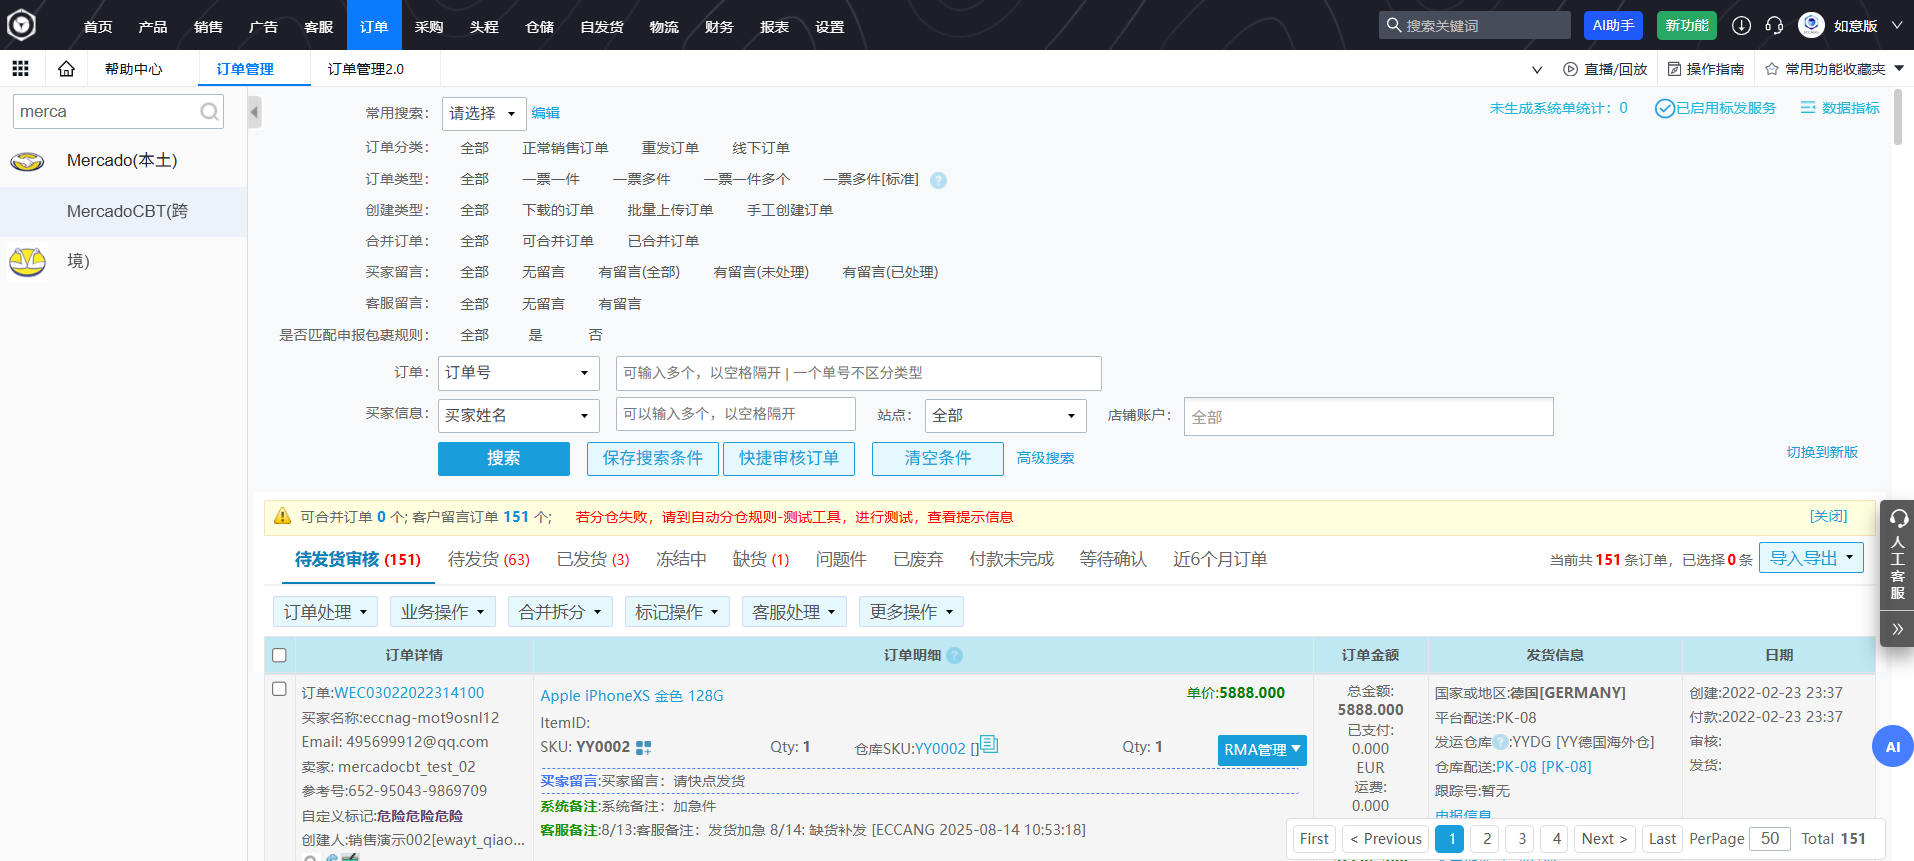Open the floating AI assistant bubble
This screenshot has width=1914, height=861.
pyautogui.click(x=1892, y=746)
